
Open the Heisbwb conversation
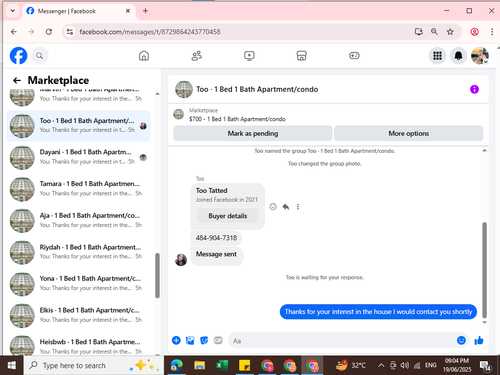coord(78,345)
